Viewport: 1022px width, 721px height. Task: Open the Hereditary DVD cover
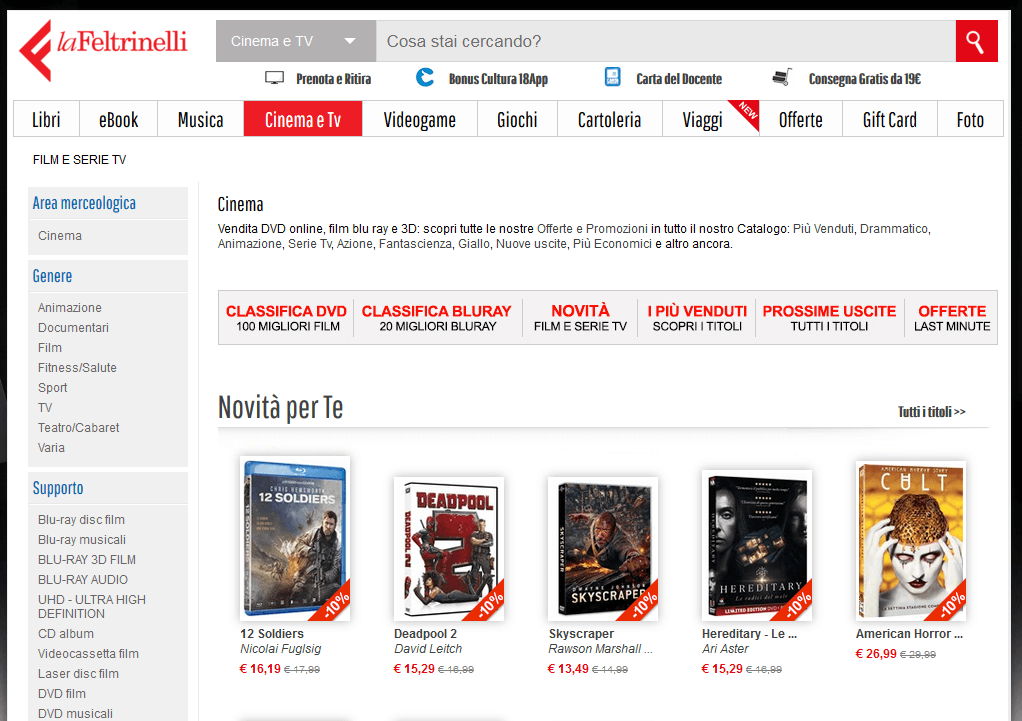coord(757,546)
